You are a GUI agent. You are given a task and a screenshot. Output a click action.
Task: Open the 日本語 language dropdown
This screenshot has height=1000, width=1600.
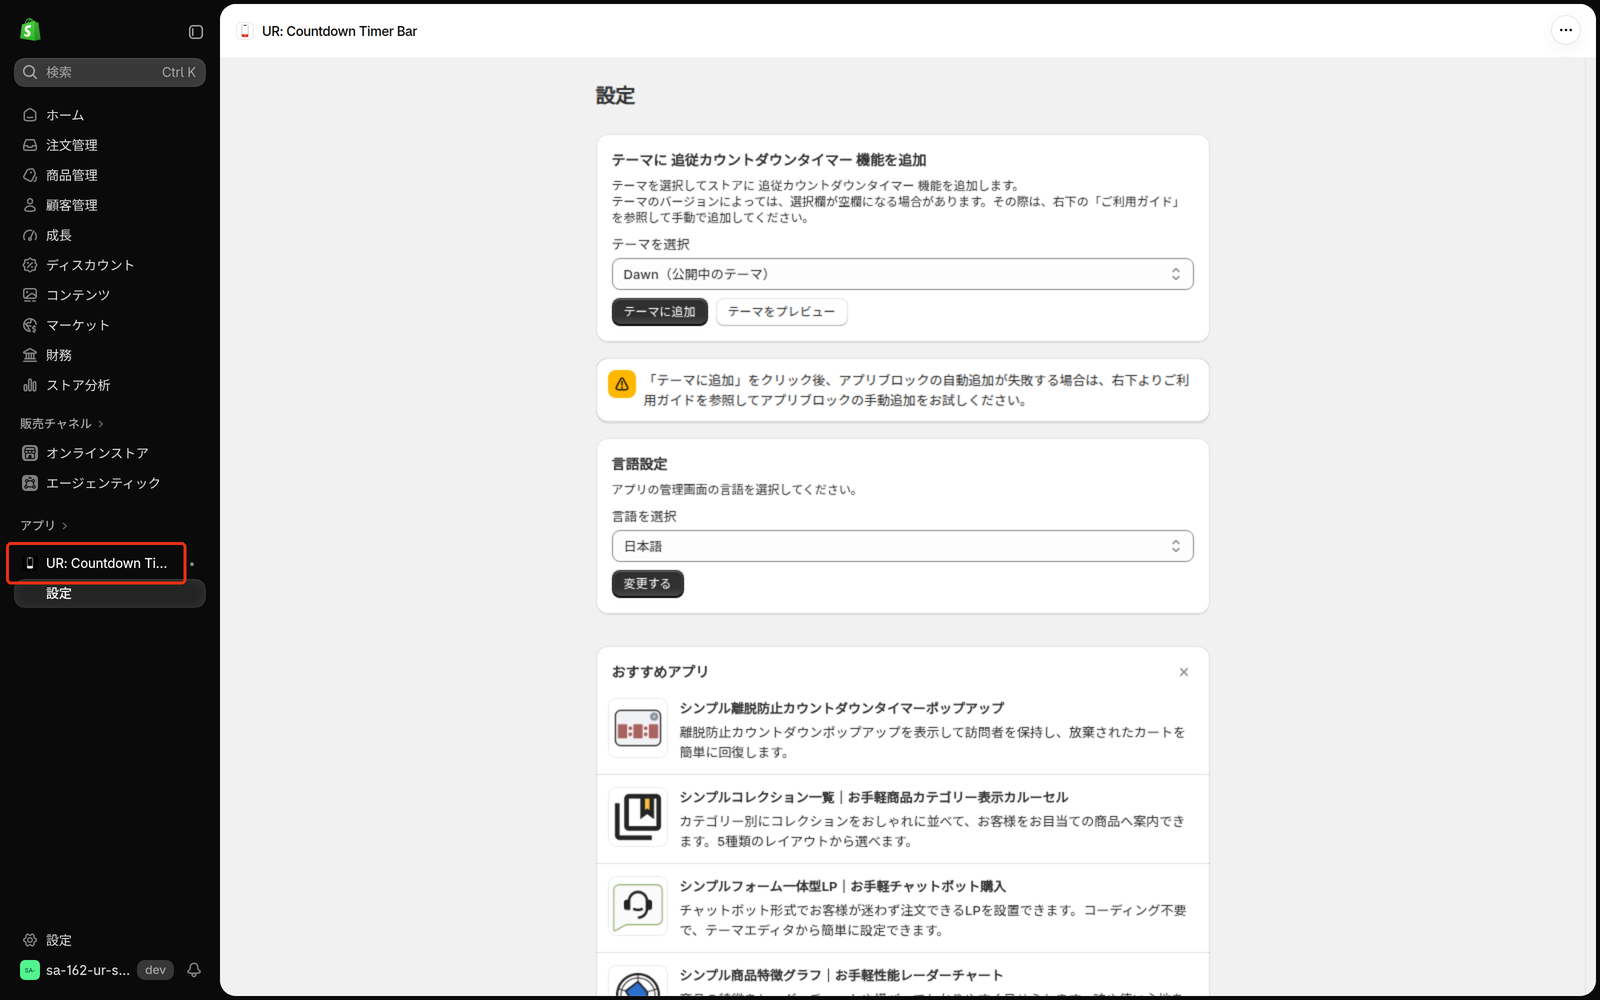(x=902, y=546)
